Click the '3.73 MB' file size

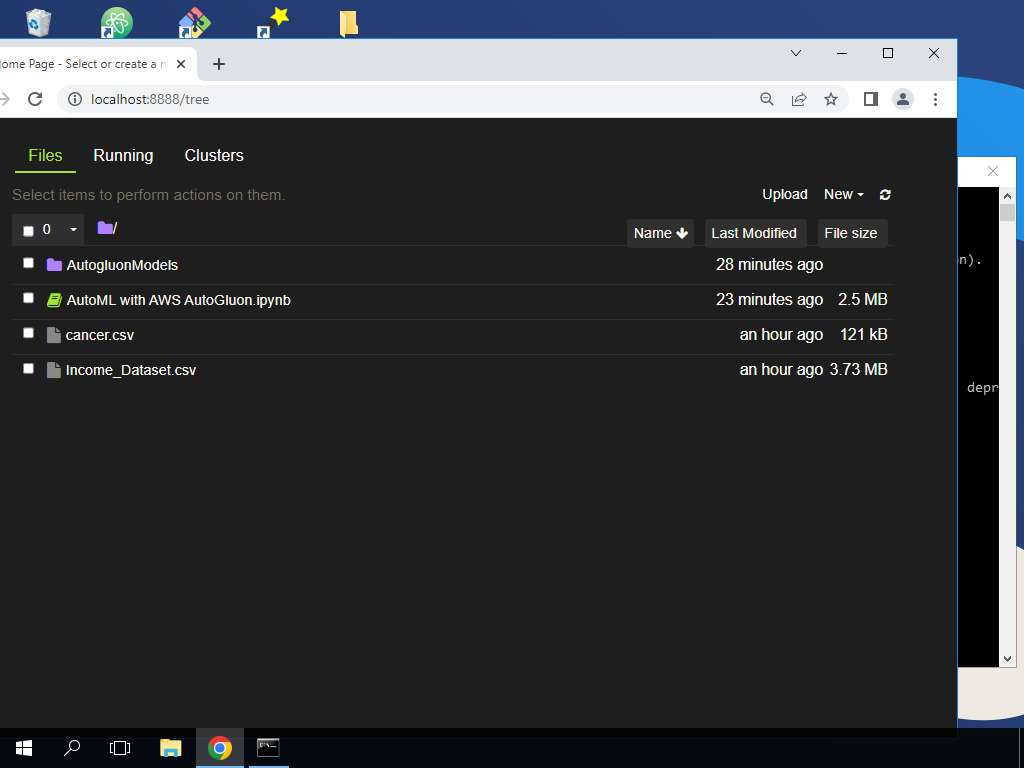tap(858, 370)
